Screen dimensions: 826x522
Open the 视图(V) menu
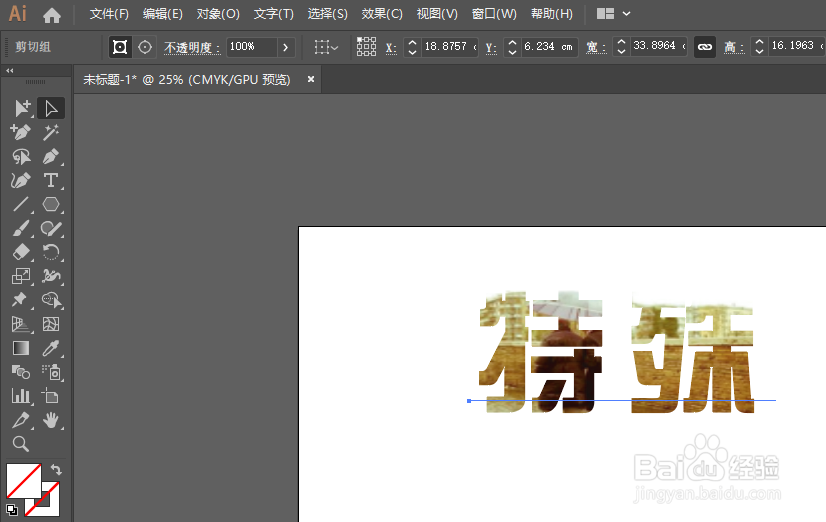(437, 14)
